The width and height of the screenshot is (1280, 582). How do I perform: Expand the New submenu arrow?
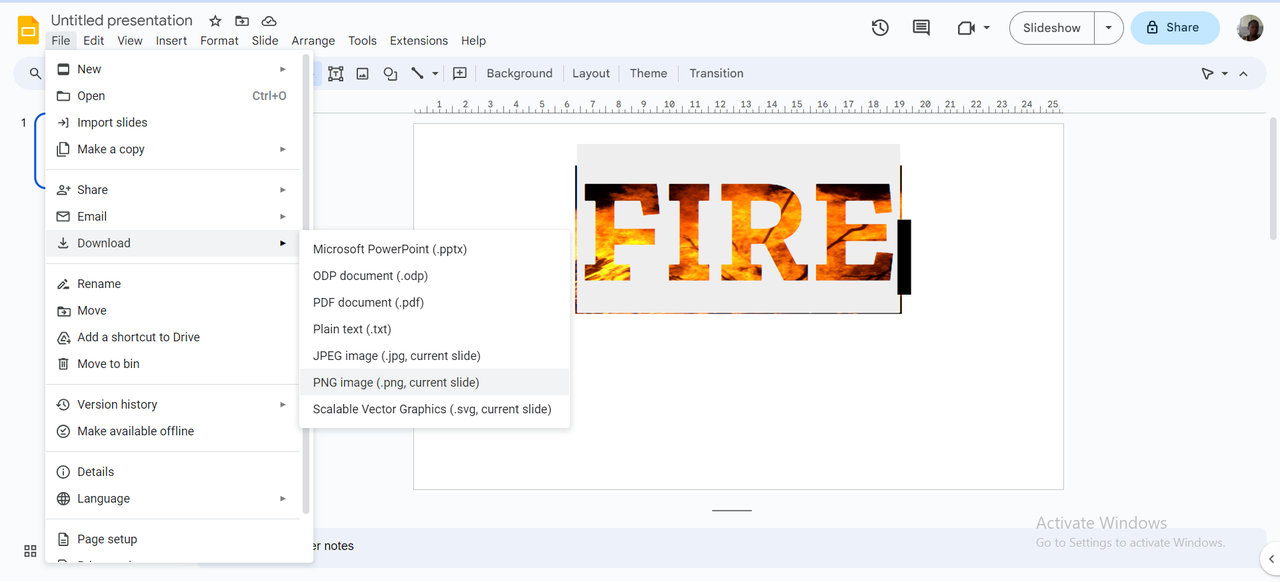pyautogui.click(x=283, y=69)
